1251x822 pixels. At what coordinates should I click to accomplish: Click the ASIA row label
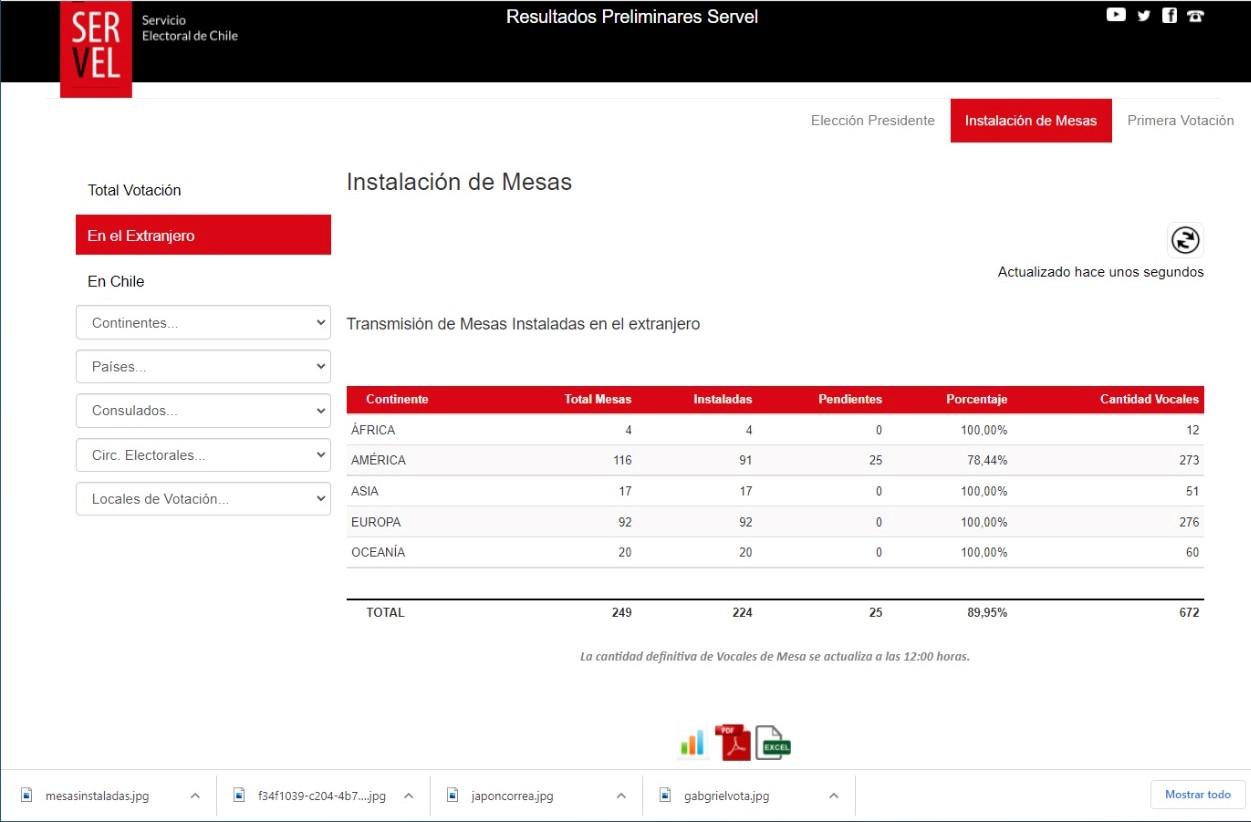365,492
